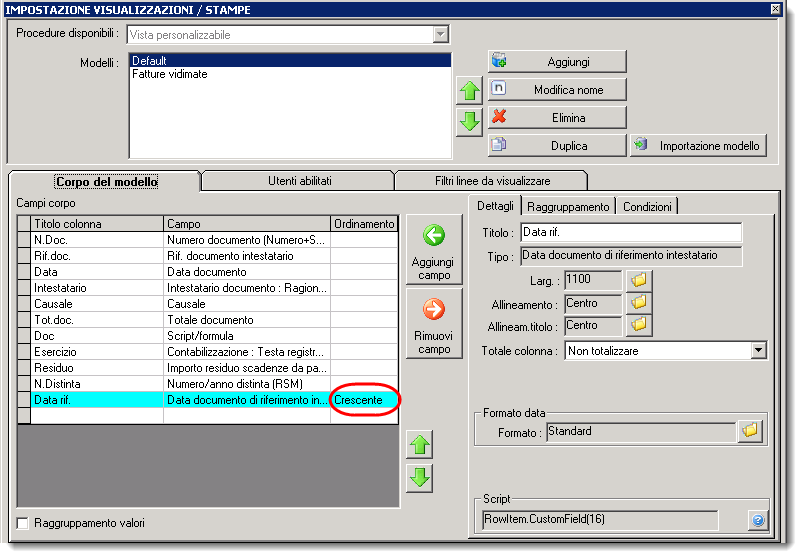
Task: Switch to Utenti abilitati tab
Action: 299,181
